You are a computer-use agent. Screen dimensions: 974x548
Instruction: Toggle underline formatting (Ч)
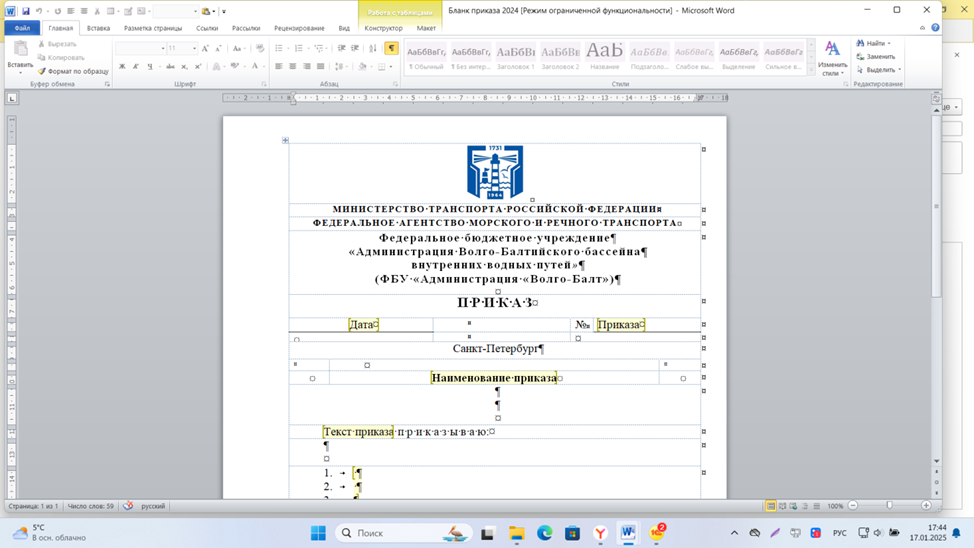click(x=150, y=66)
